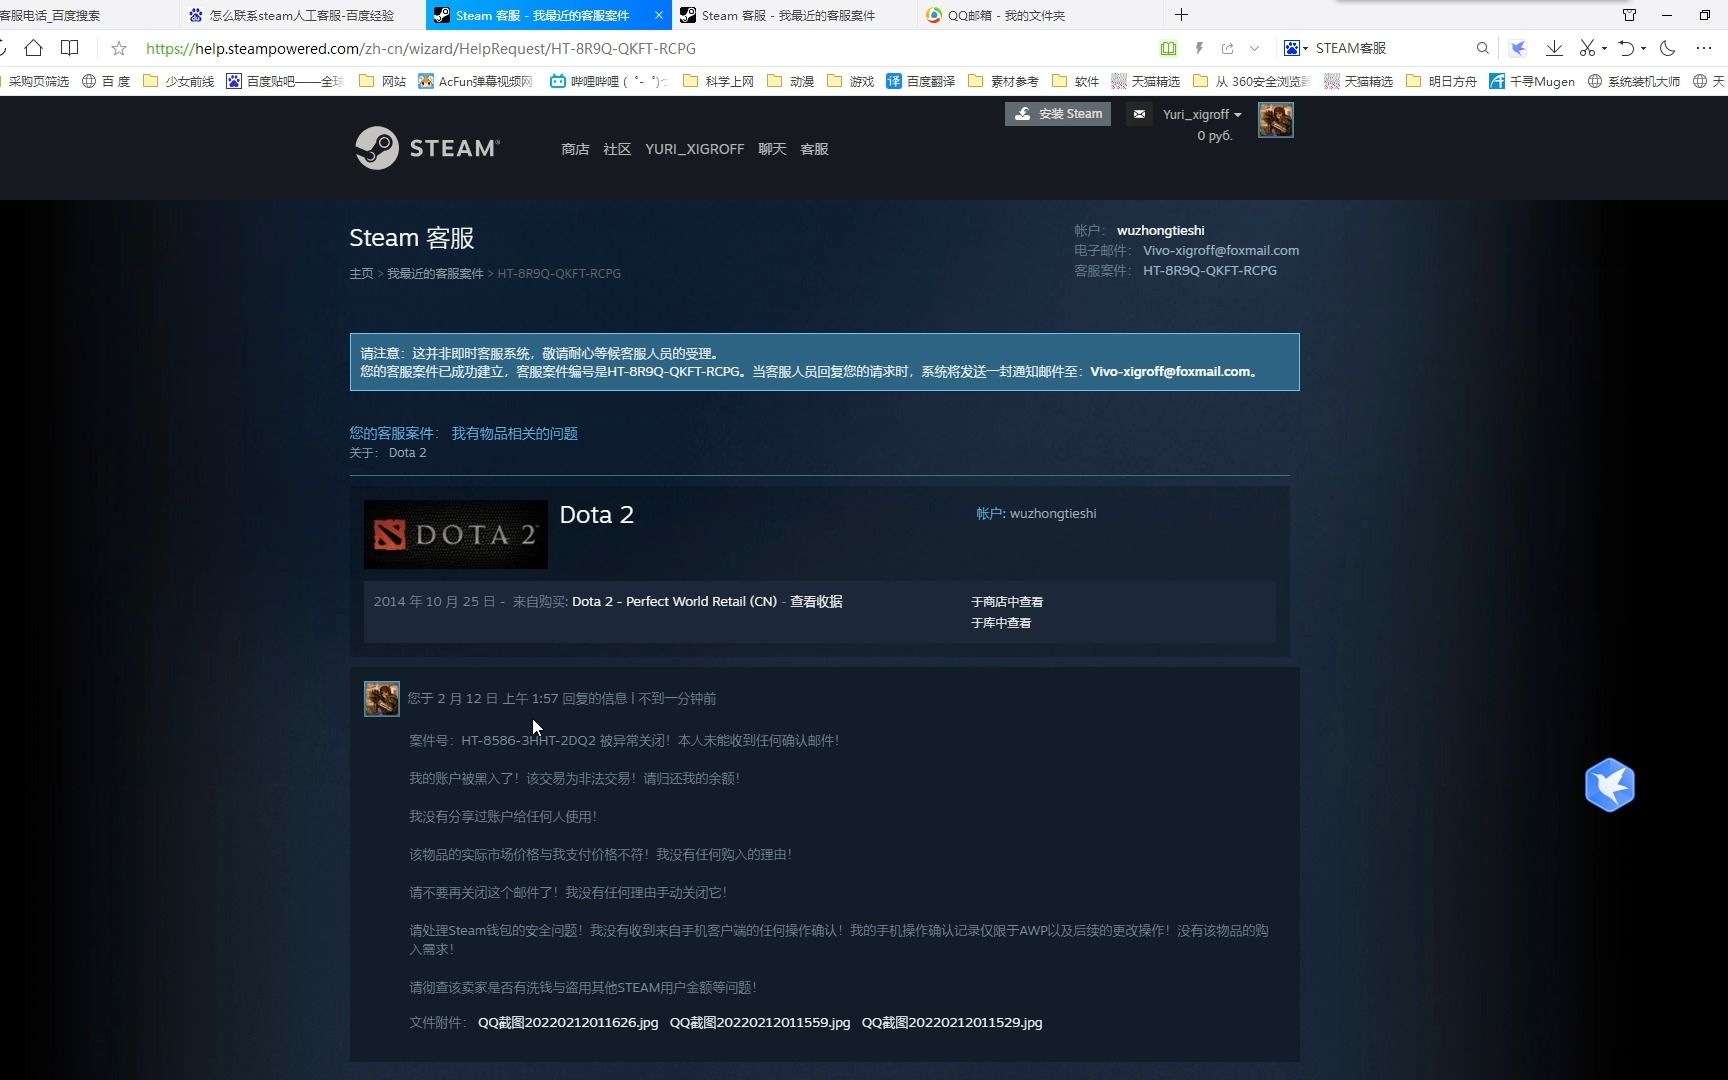Open the Baidu search engine selector

click(x=1295, y=48)
